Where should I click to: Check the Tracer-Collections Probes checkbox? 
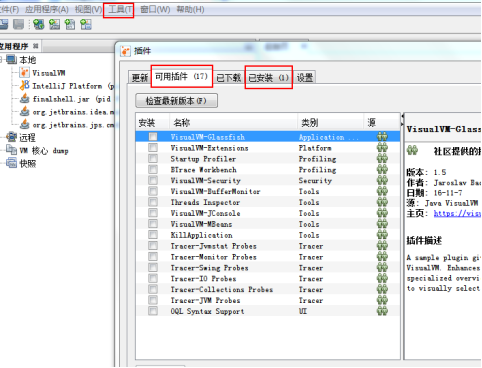153,289
